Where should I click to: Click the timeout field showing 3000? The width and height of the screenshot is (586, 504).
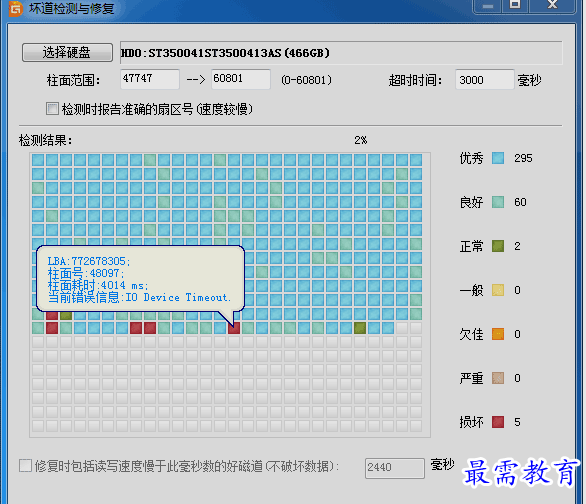pyautogui.click(x=485, y=80)
